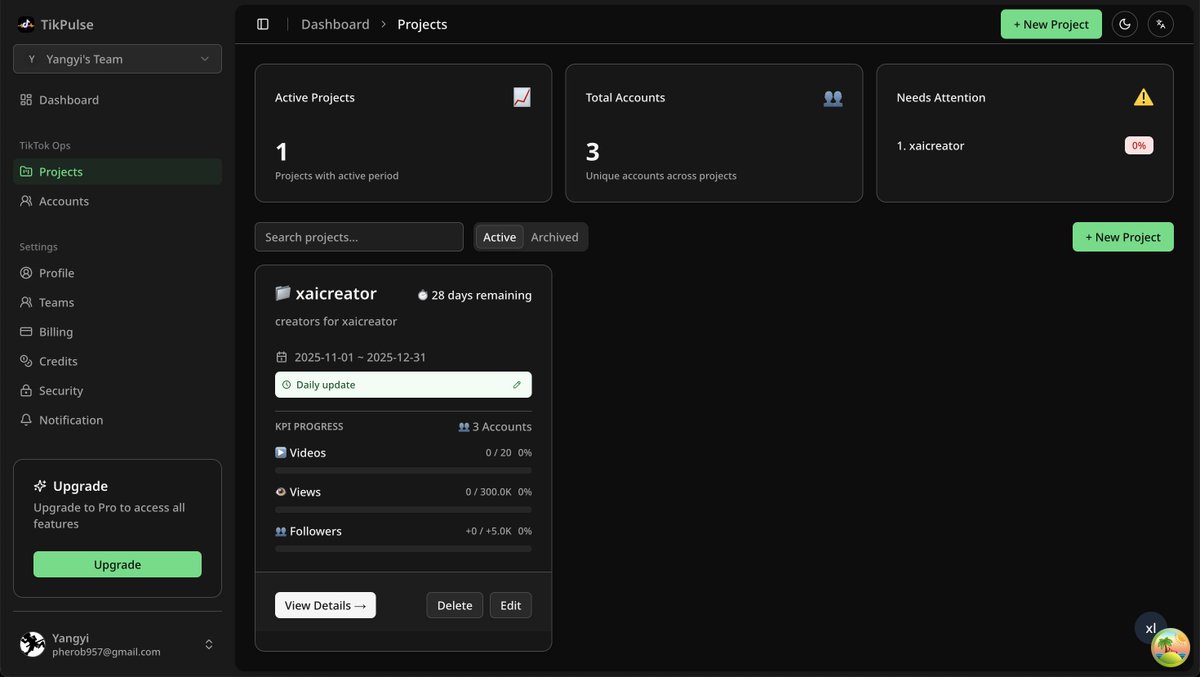Toggle dark mode with moon icon
Viewport: 1200px width, 677px height.
point(1125,24)
